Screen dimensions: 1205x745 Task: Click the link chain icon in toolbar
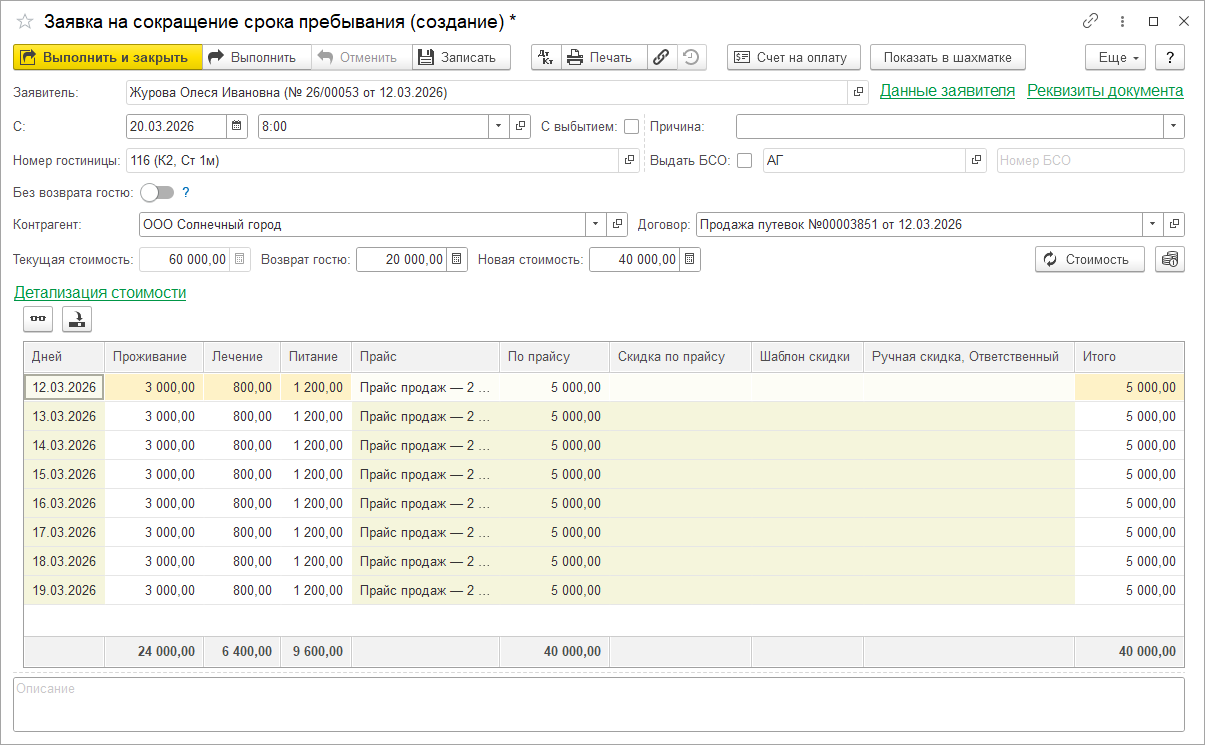(x=661, y=57)
